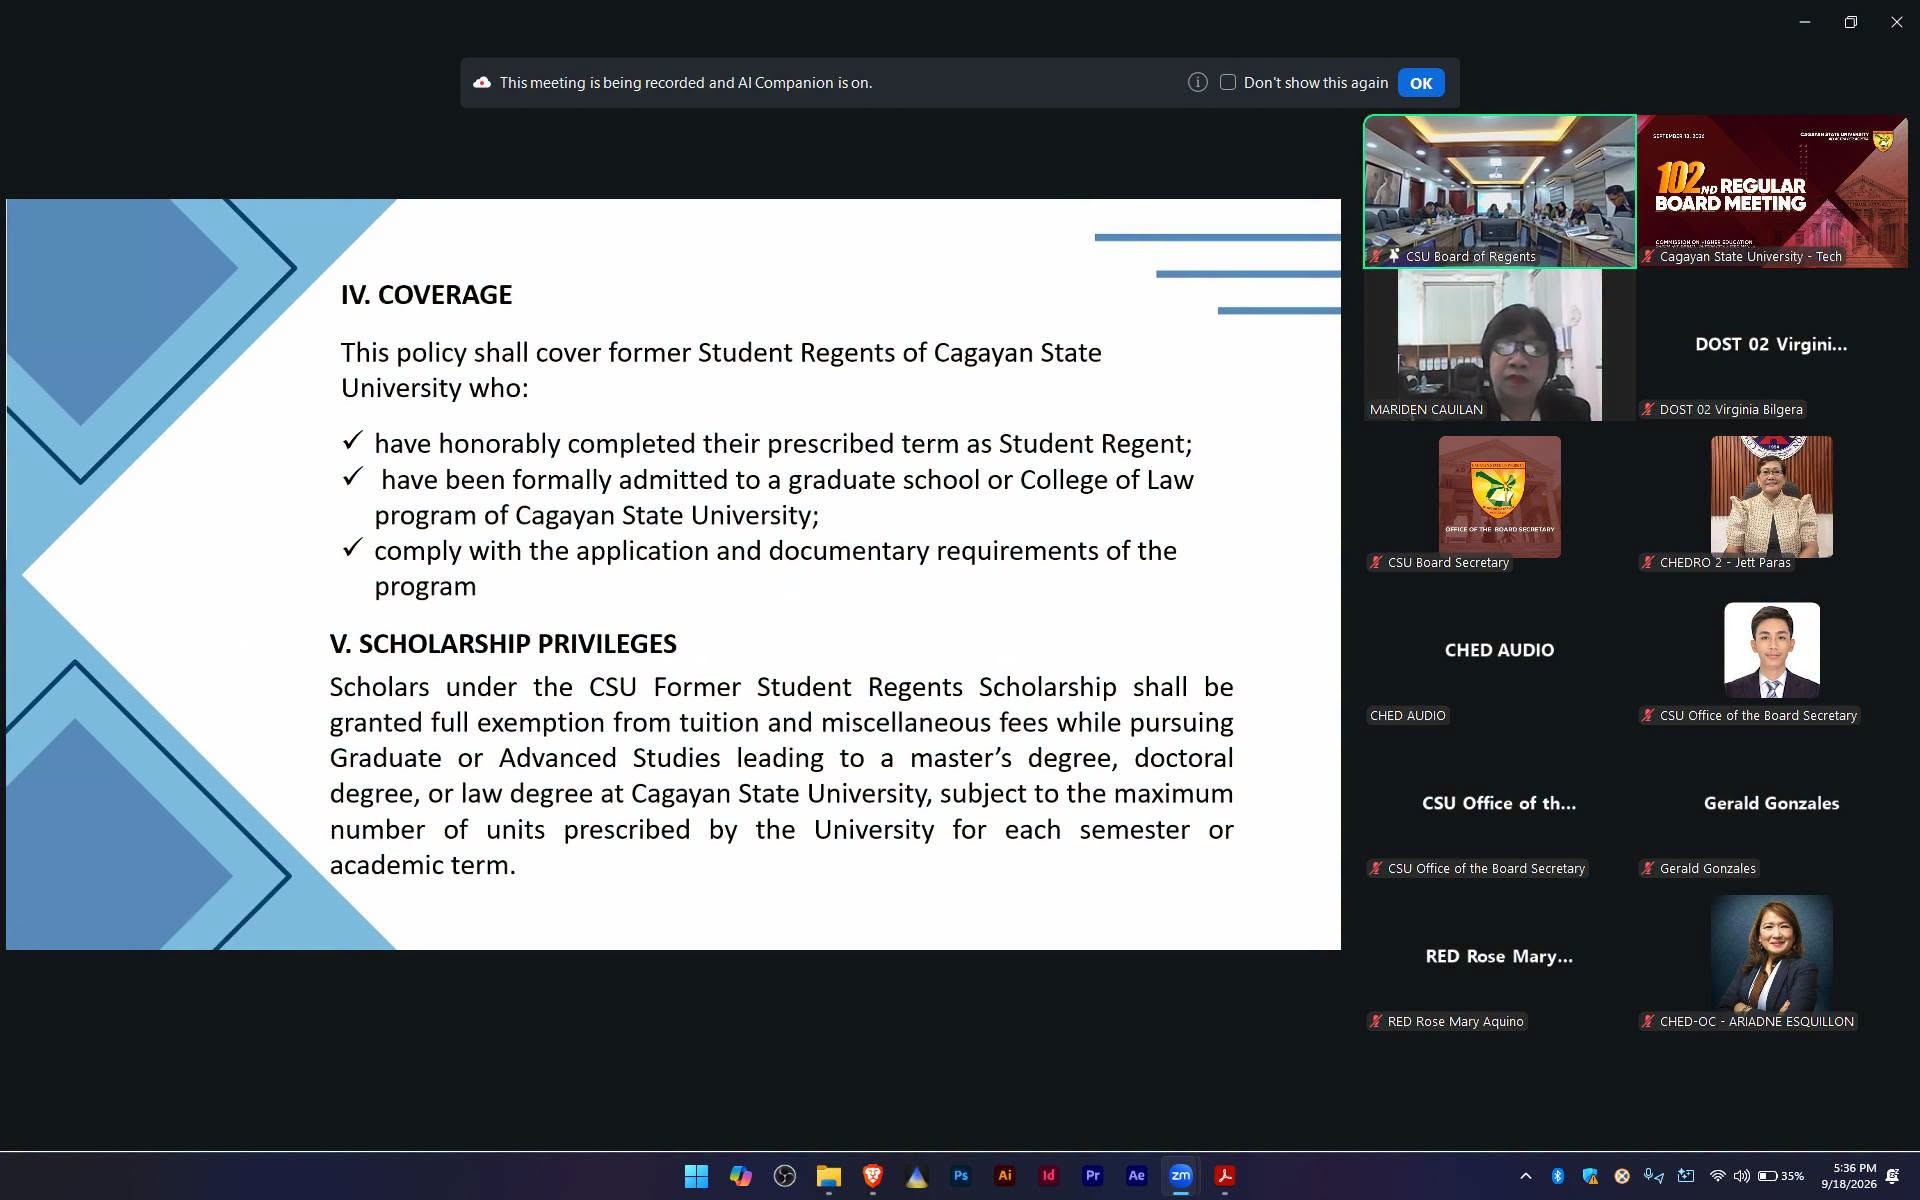Select CHEDRO 2 - Jett Paras tile
The height and width of the screenshot is (1200, 1920).
coord(1772,498)
